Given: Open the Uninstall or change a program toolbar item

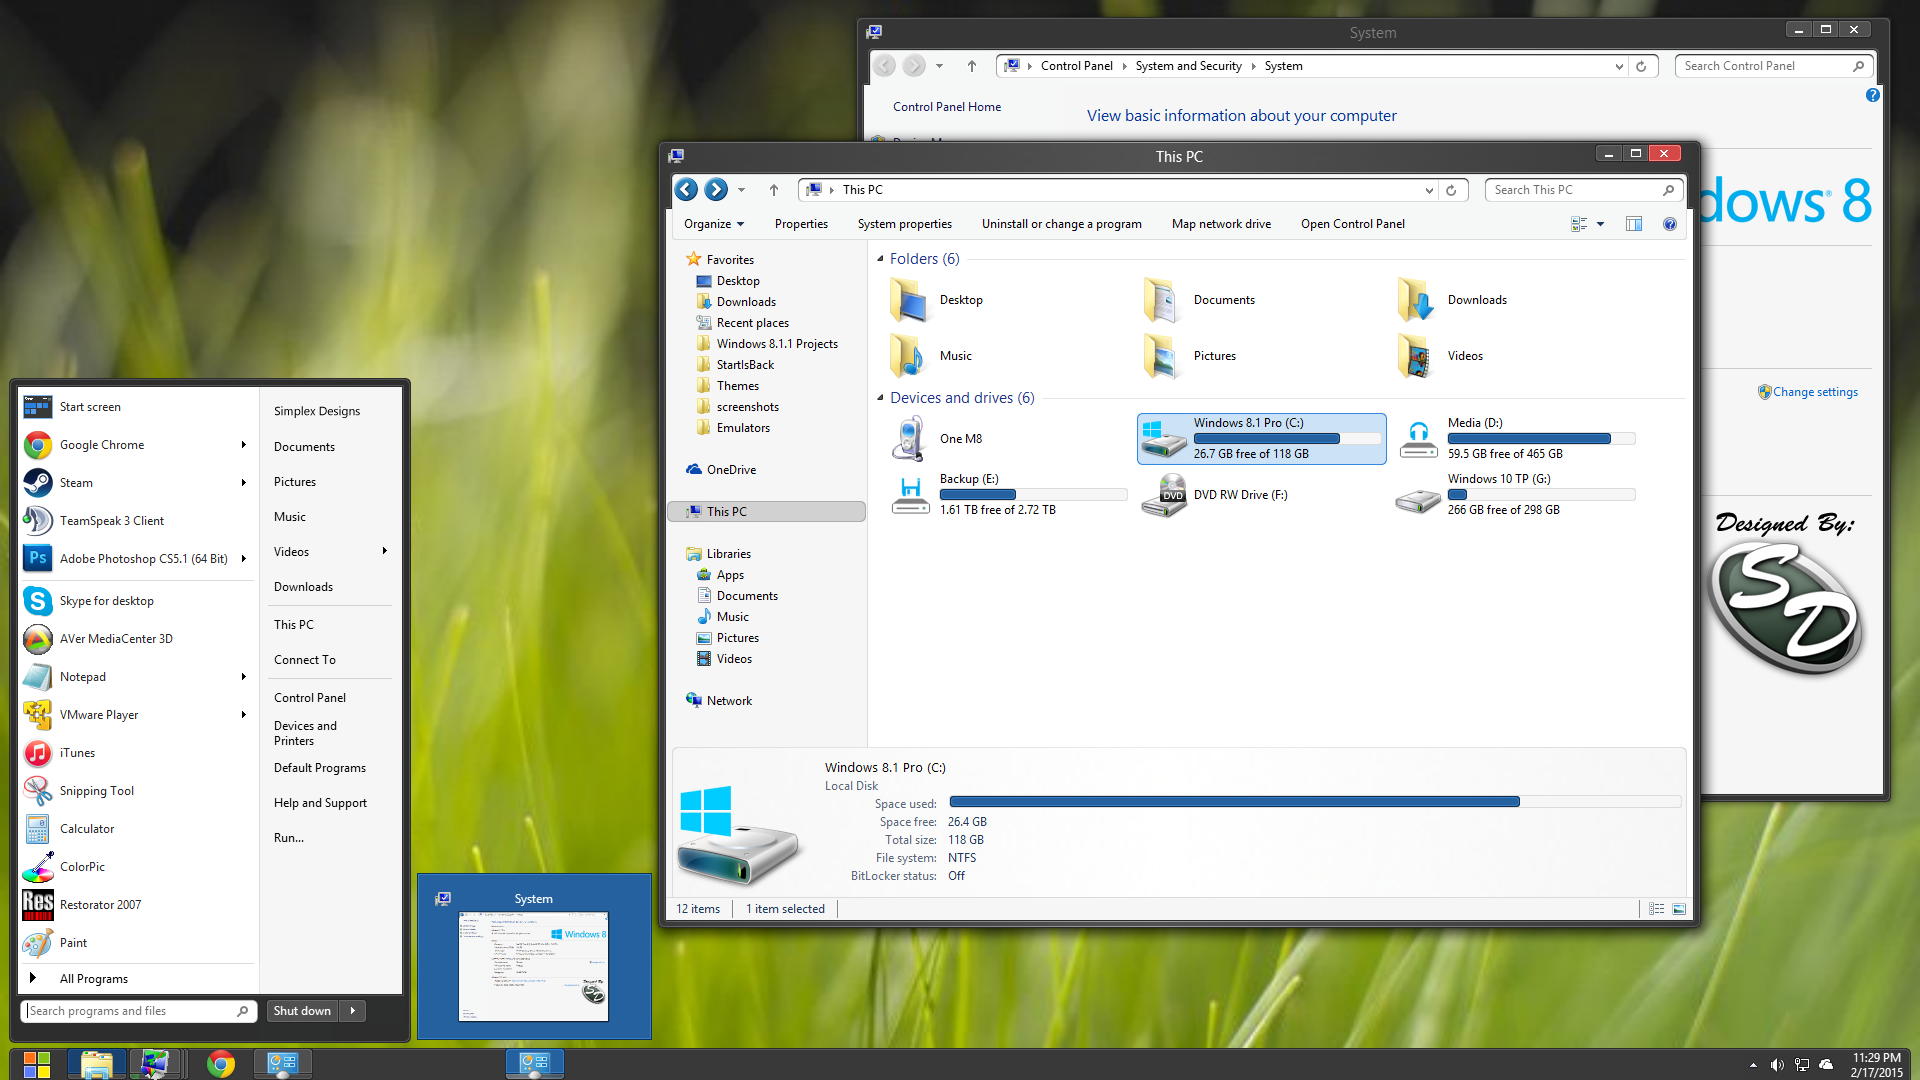Looking at the screenshot, I should (1061, 224).
